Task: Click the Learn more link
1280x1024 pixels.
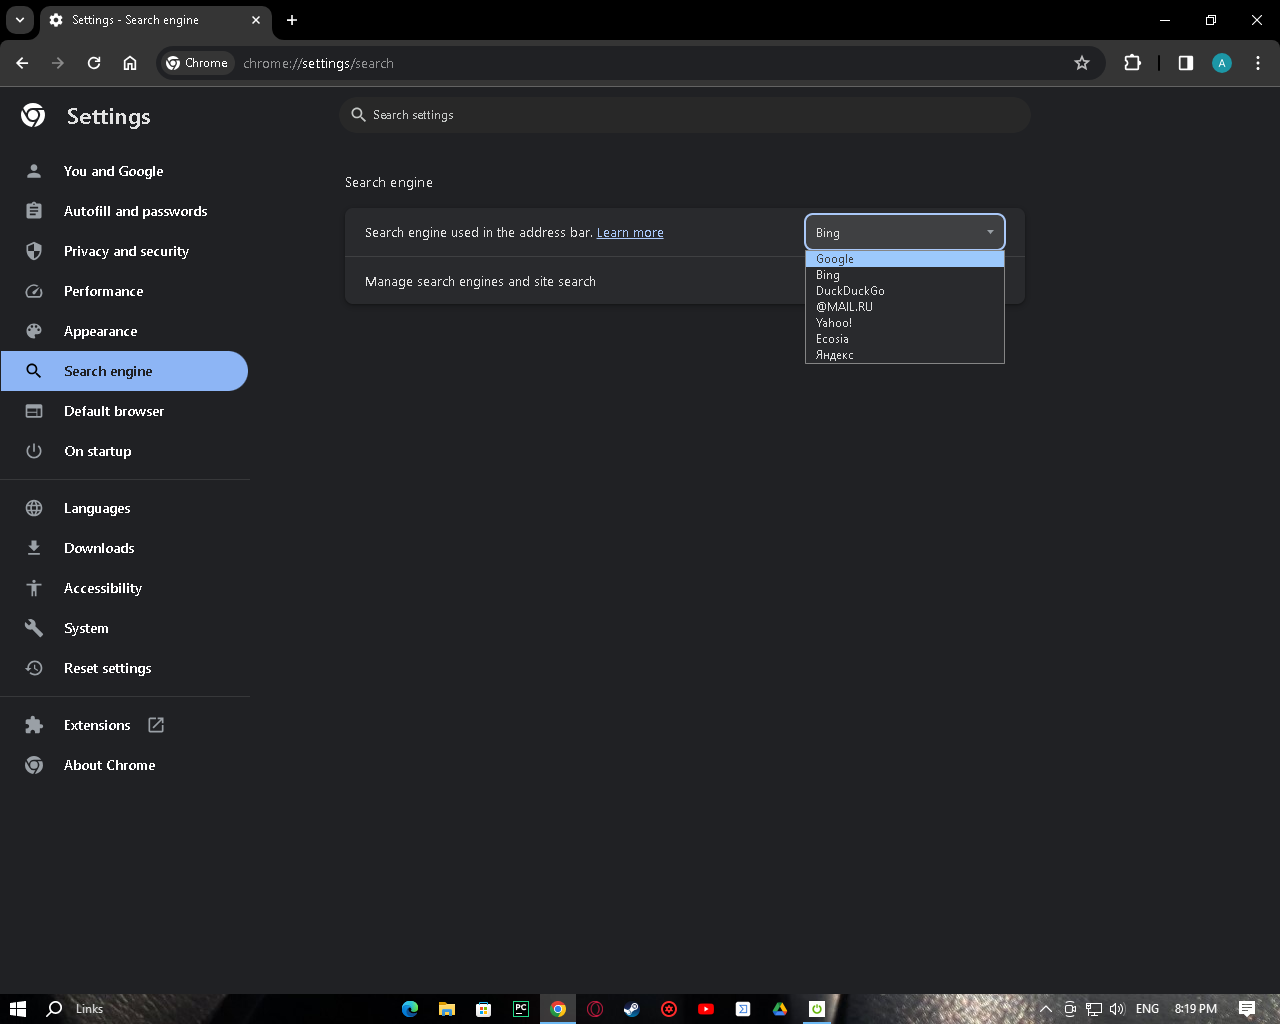Action: [630, 233]
